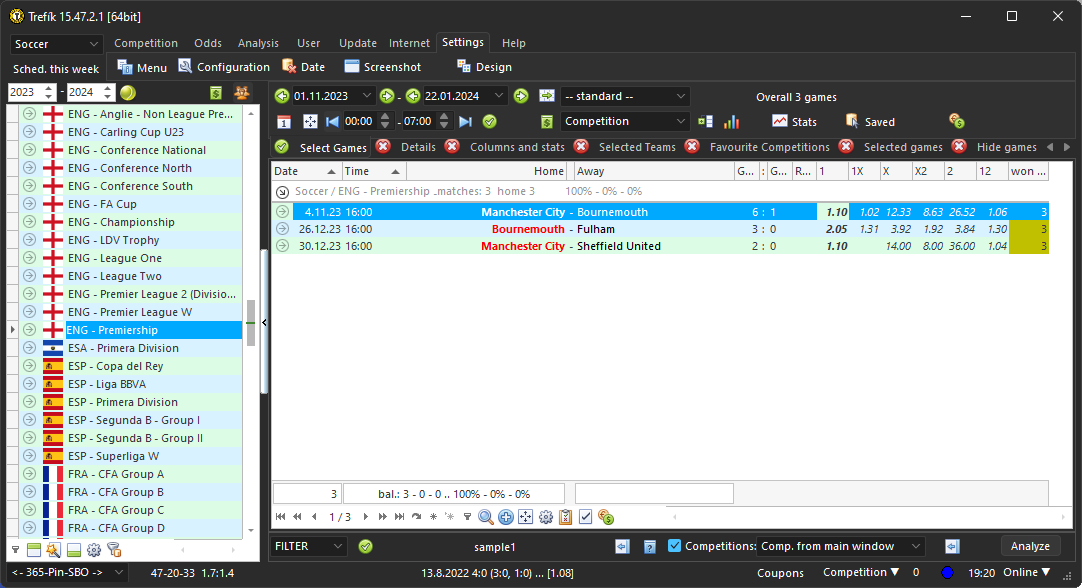Viewport: 1082px width, 588px height.
Task: Click the tennis ball icon beside year range
Action: pos(128,93)
